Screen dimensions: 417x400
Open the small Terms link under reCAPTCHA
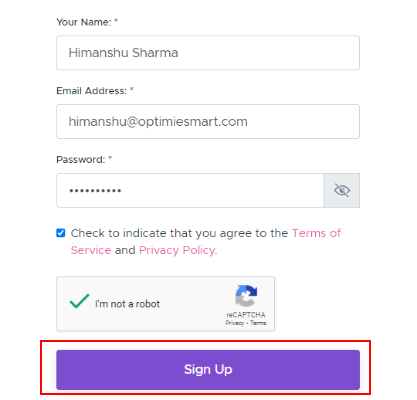[x=258, y=323]
